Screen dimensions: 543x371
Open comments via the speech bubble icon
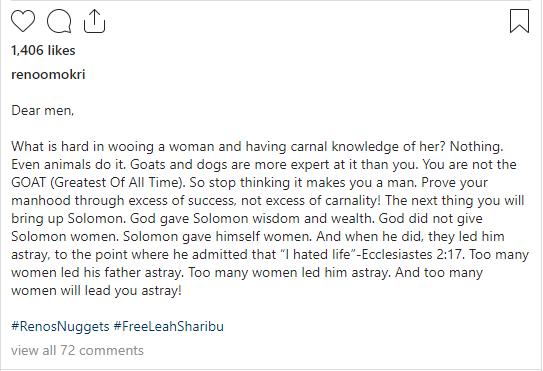coord(59,21)
